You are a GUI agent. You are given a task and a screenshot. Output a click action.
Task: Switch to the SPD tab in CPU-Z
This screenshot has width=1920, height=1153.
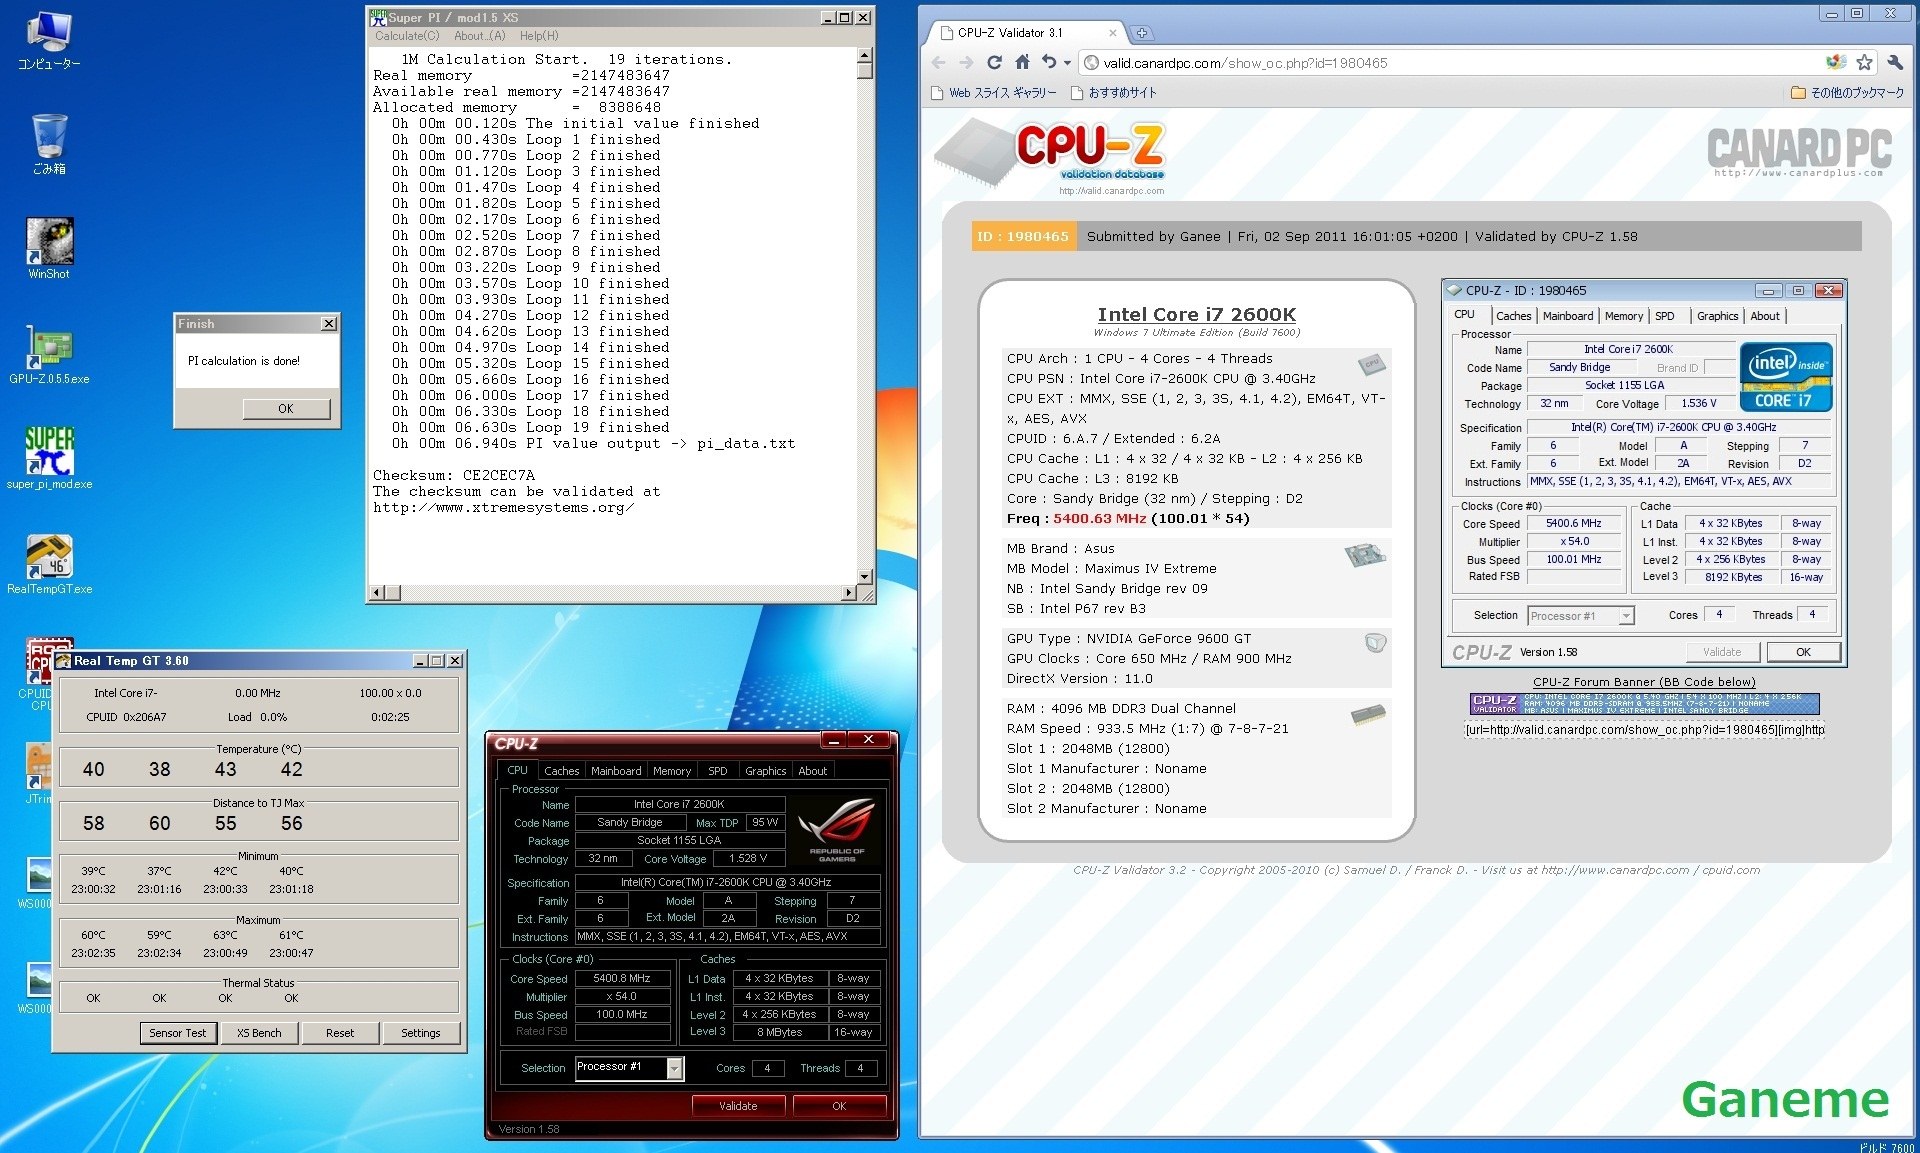pos(717,771)
